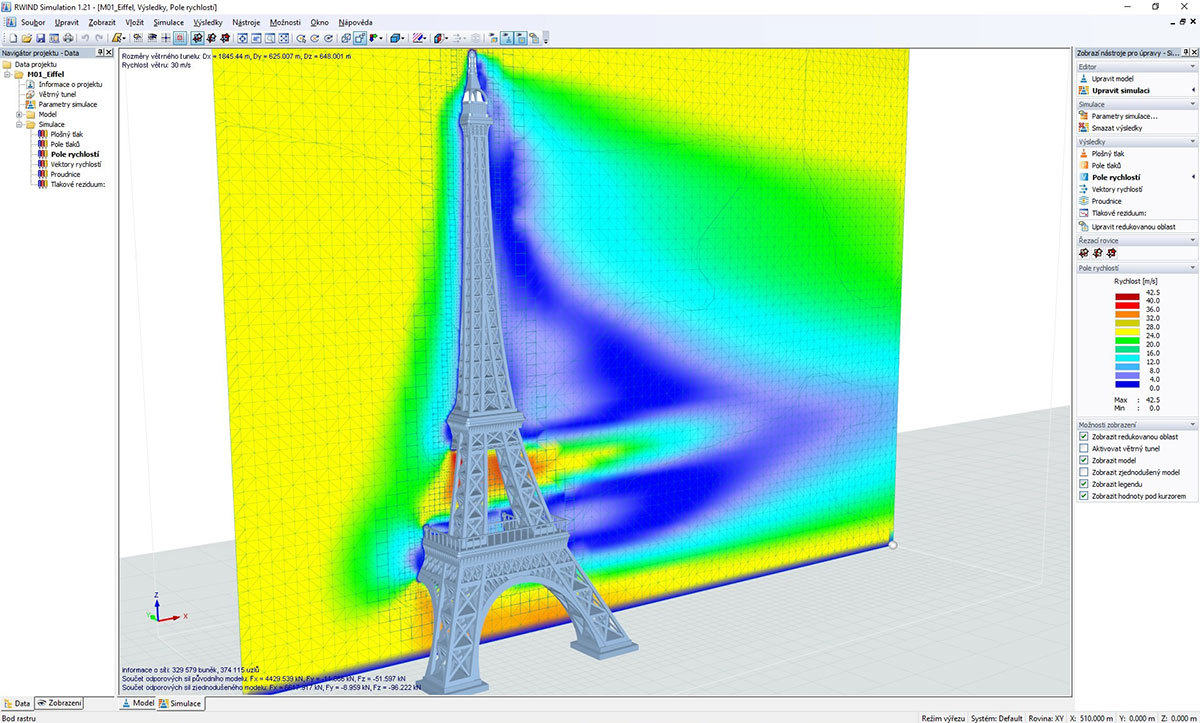Click the Větrný tunel icon in navigator

(x=31, y=94)
